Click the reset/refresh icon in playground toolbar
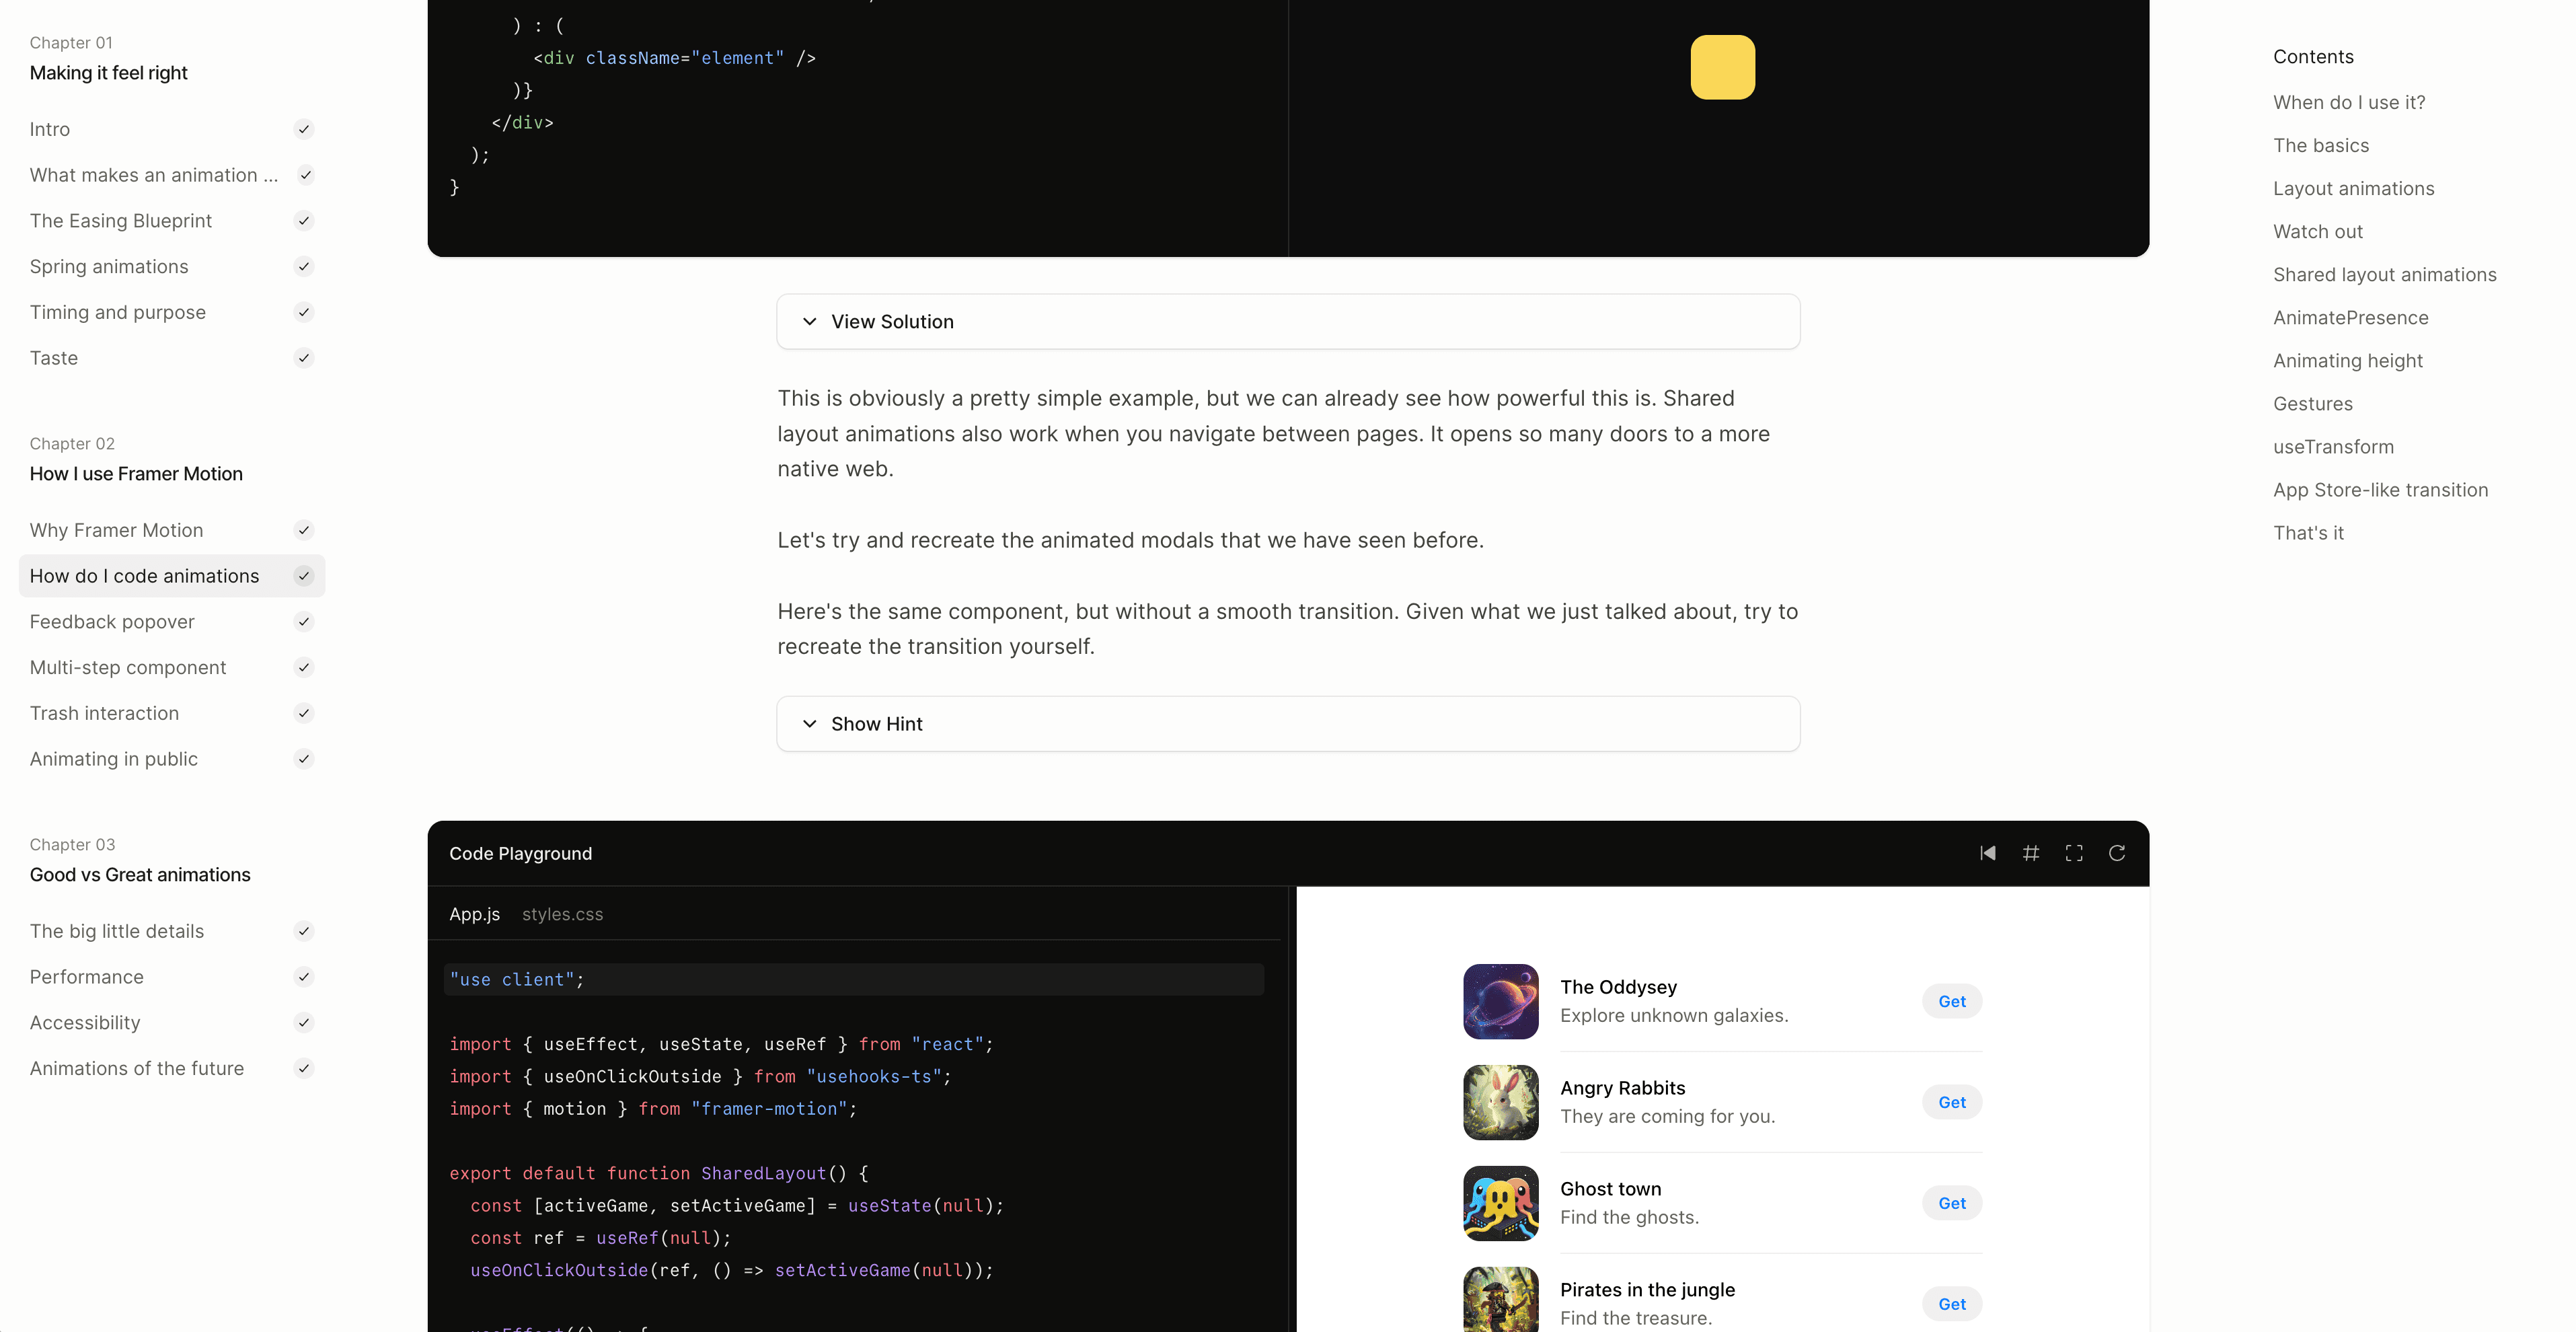Screen dimensions: 2576x1332 click(x=2117, y=853)
